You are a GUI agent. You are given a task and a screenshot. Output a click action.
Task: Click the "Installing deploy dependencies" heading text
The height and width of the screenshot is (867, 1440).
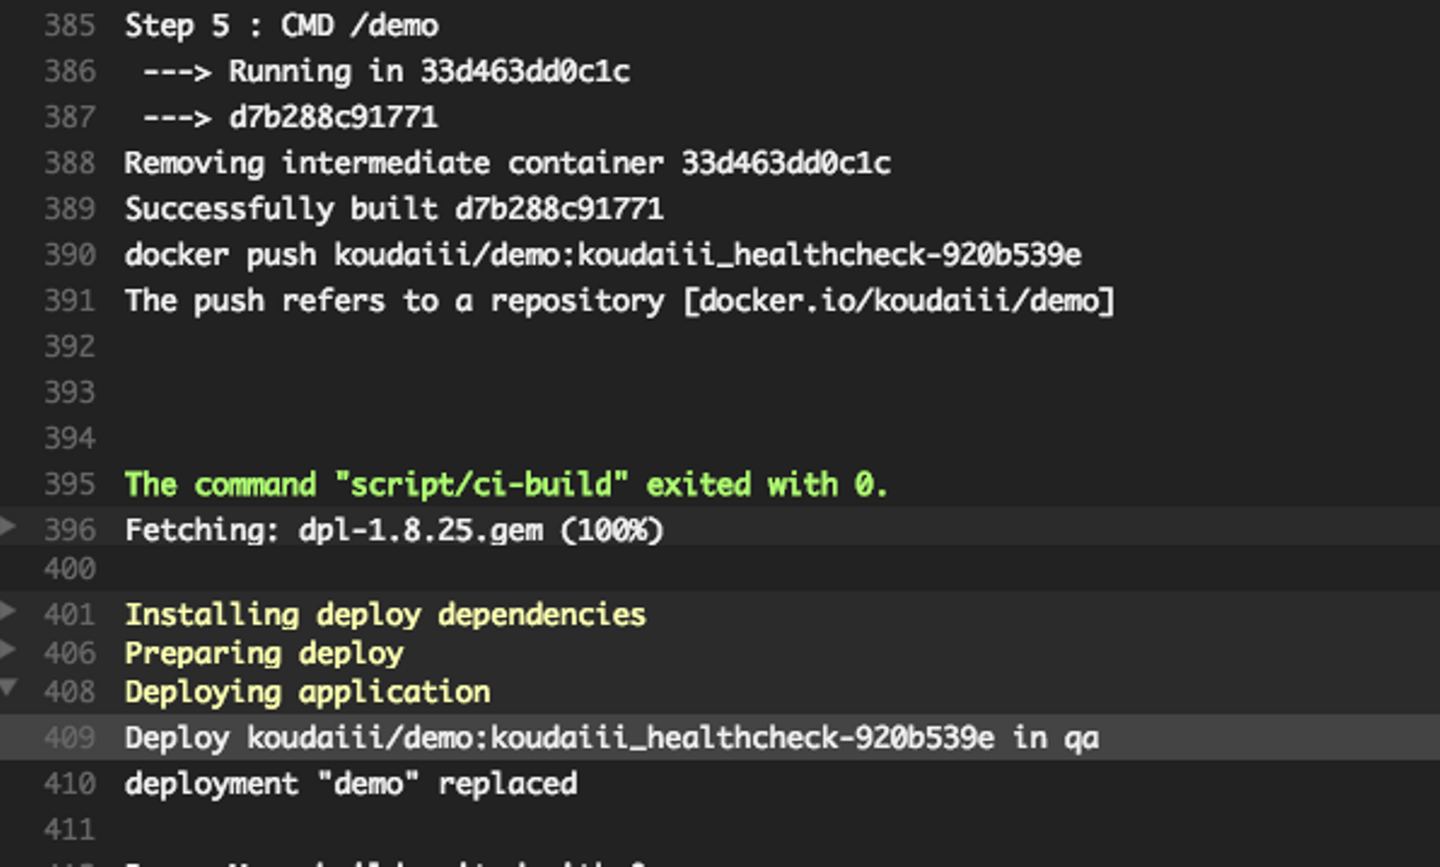click(x=385, y=614)
